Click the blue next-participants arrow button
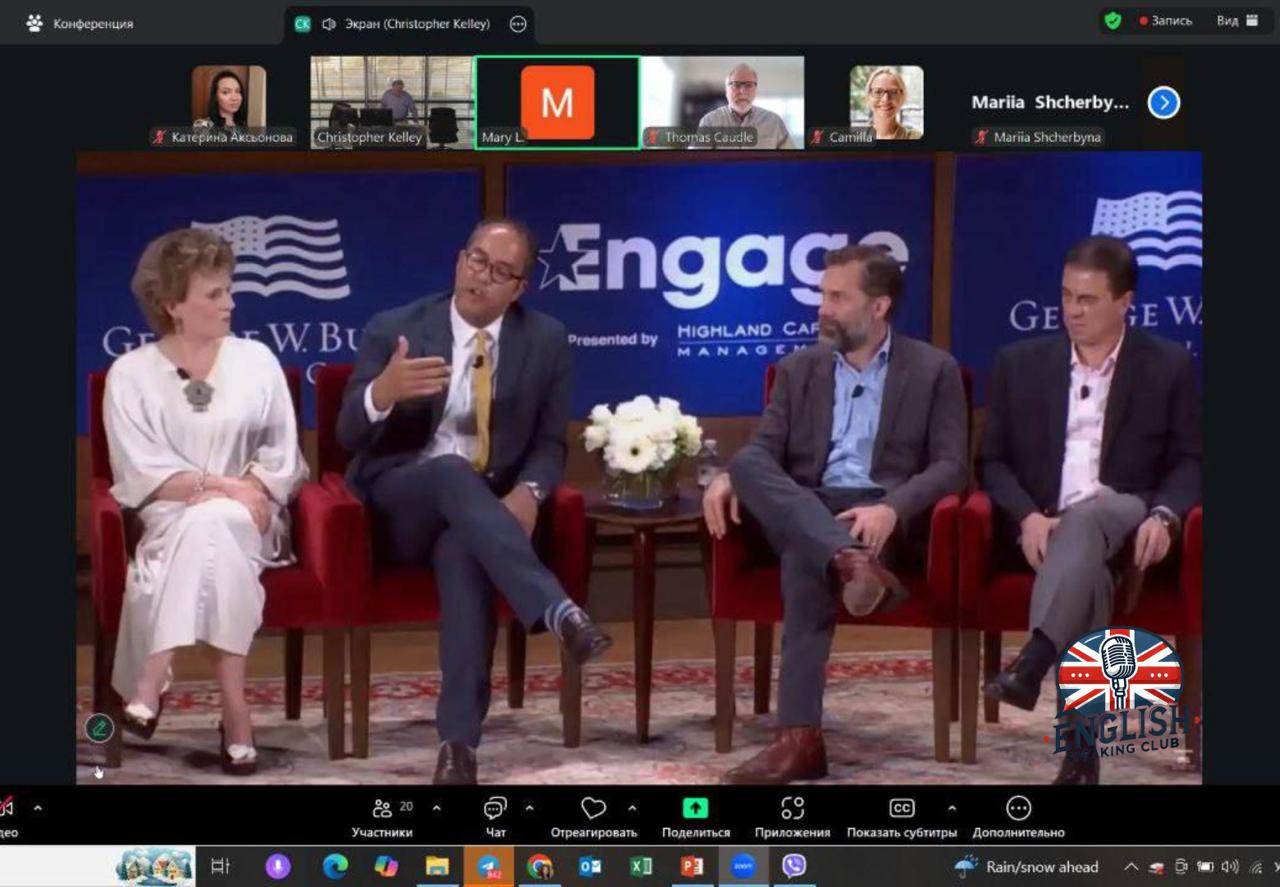Viewport: 1280px width, 887px height. 1163,103
